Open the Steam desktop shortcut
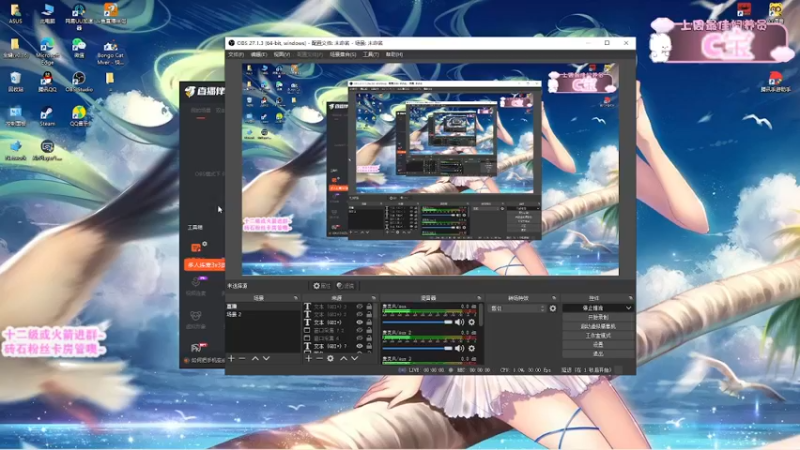This screenshot has height=450, width=800. tap(47, 116)
